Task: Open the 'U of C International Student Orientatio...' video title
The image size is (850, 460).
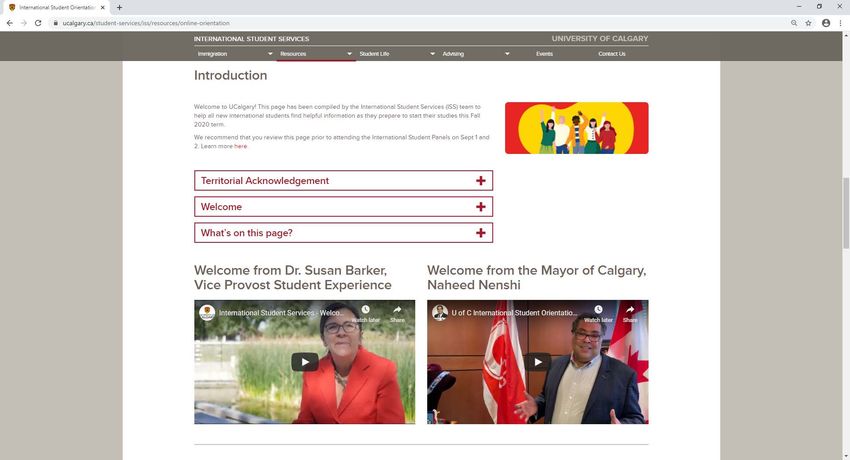Action: [514, 313]
